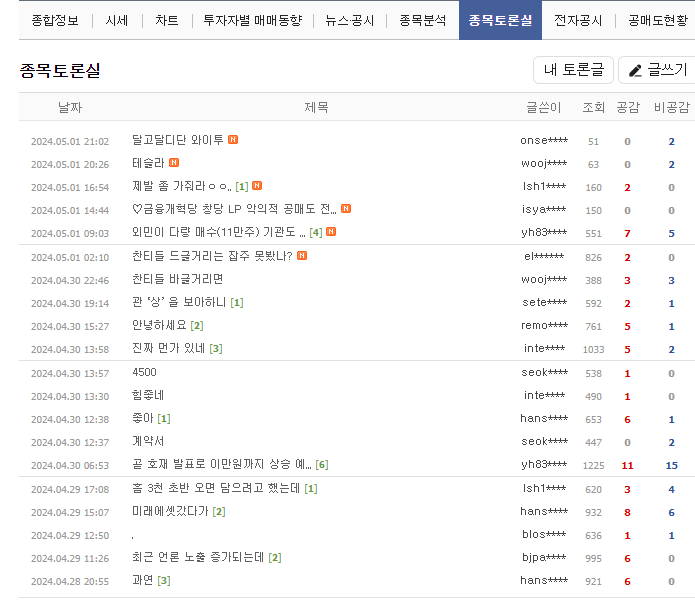695x606 pixels.
Task: Open post 안녕하세요
Action: click(159, 325)
